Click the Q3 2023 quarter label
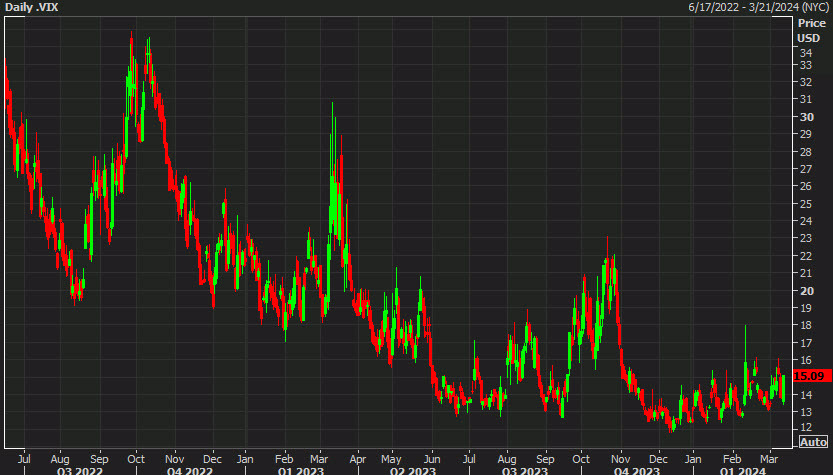Viewport: 833px width, 475px height. pos(525,471)
